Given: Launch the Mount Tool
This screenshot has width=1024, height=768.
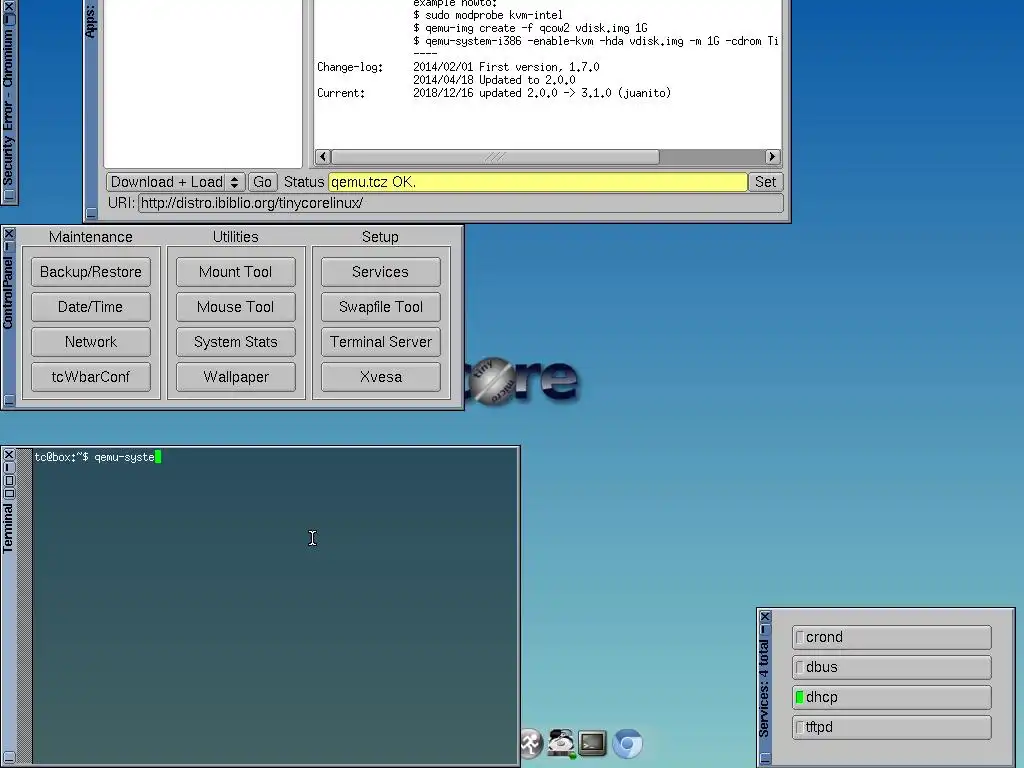Looking at the screenshot, I should (x=236, y=272).
